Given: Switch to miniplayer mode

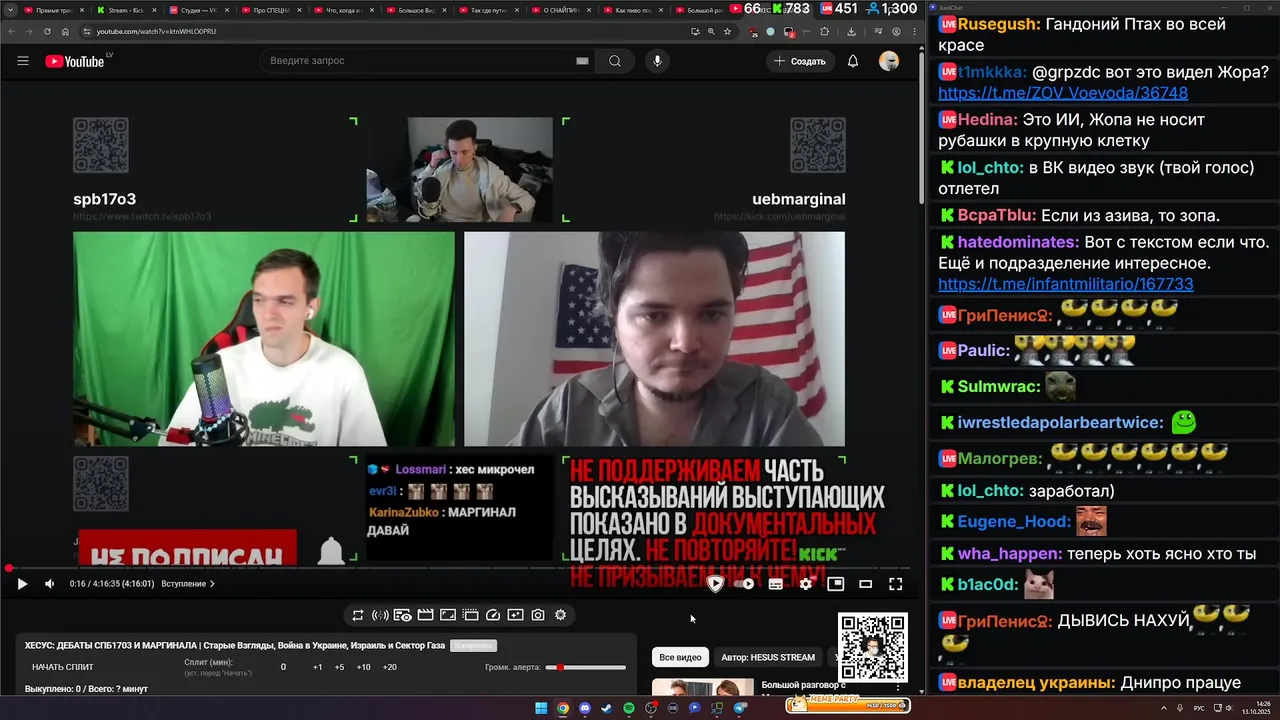Looking at the screenshot, I should click(835, 584).
